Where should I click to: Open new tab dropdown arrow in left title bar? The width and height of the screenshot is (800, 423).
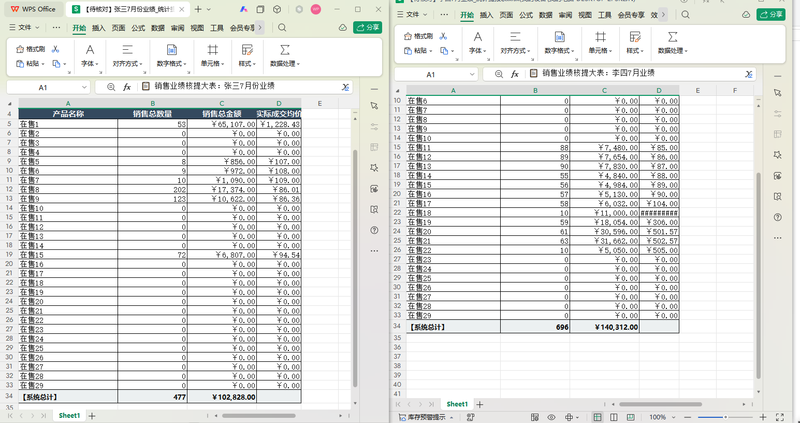pos(209,9)
